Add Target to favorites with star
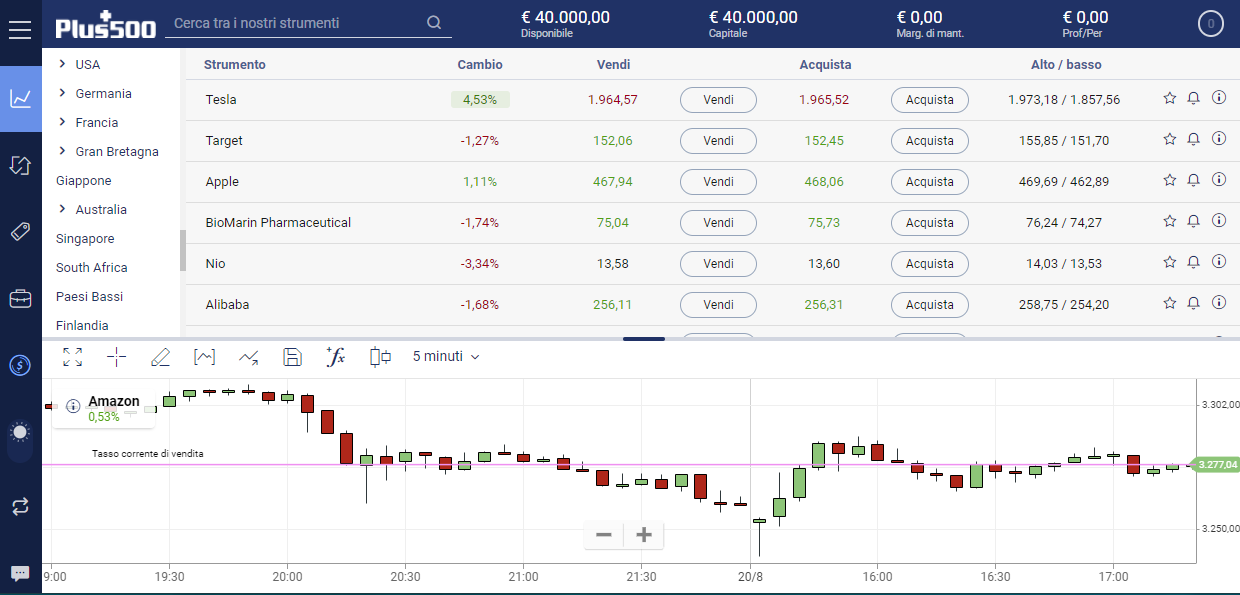This screenshot has height=595, width=1240. pos(1170,139)
